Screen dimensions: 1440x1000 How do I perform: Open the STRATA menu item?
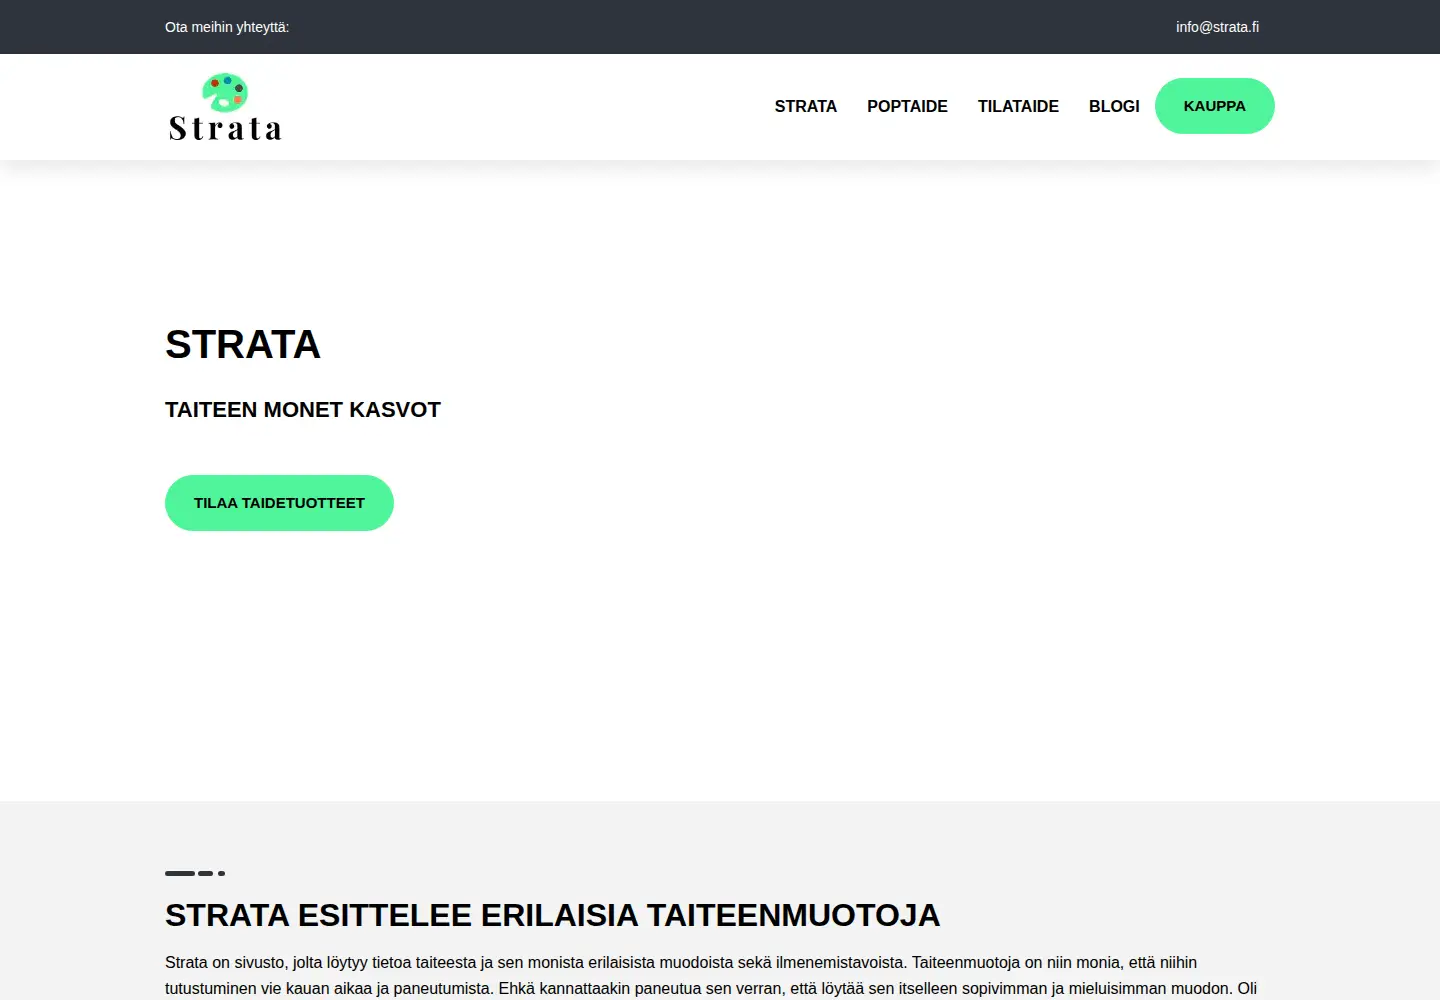pyautogui.click(x=805, y=106)
